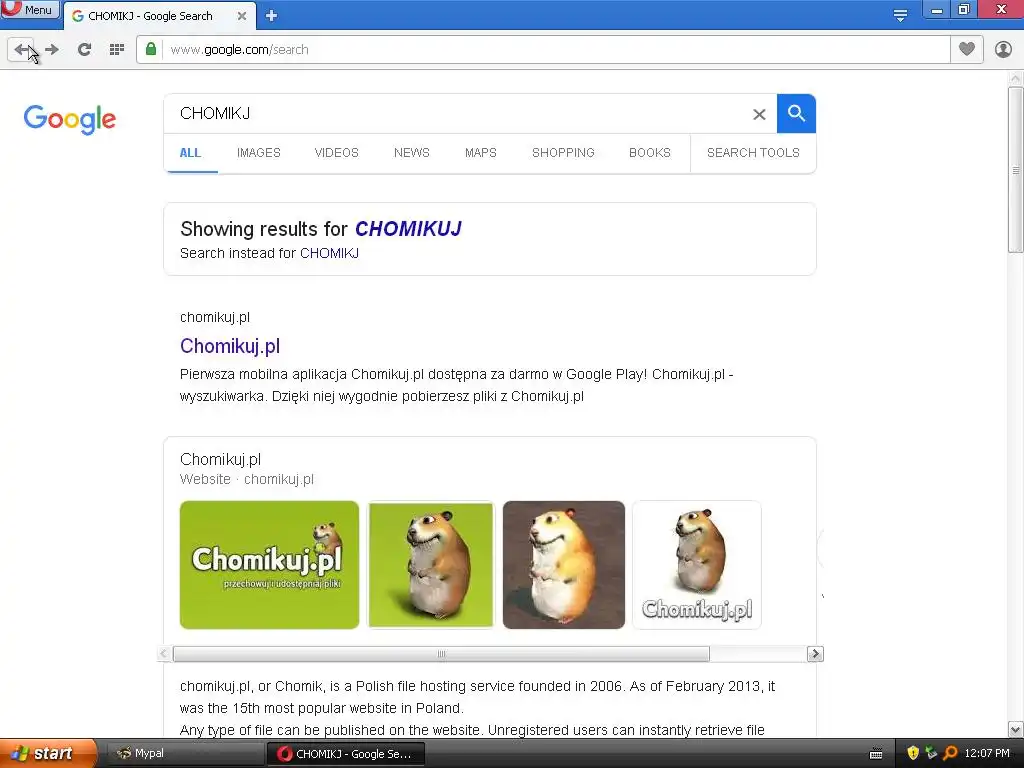Click the 12:07 PM clock
Screen dimensions: 1024x768
(987, 753)
